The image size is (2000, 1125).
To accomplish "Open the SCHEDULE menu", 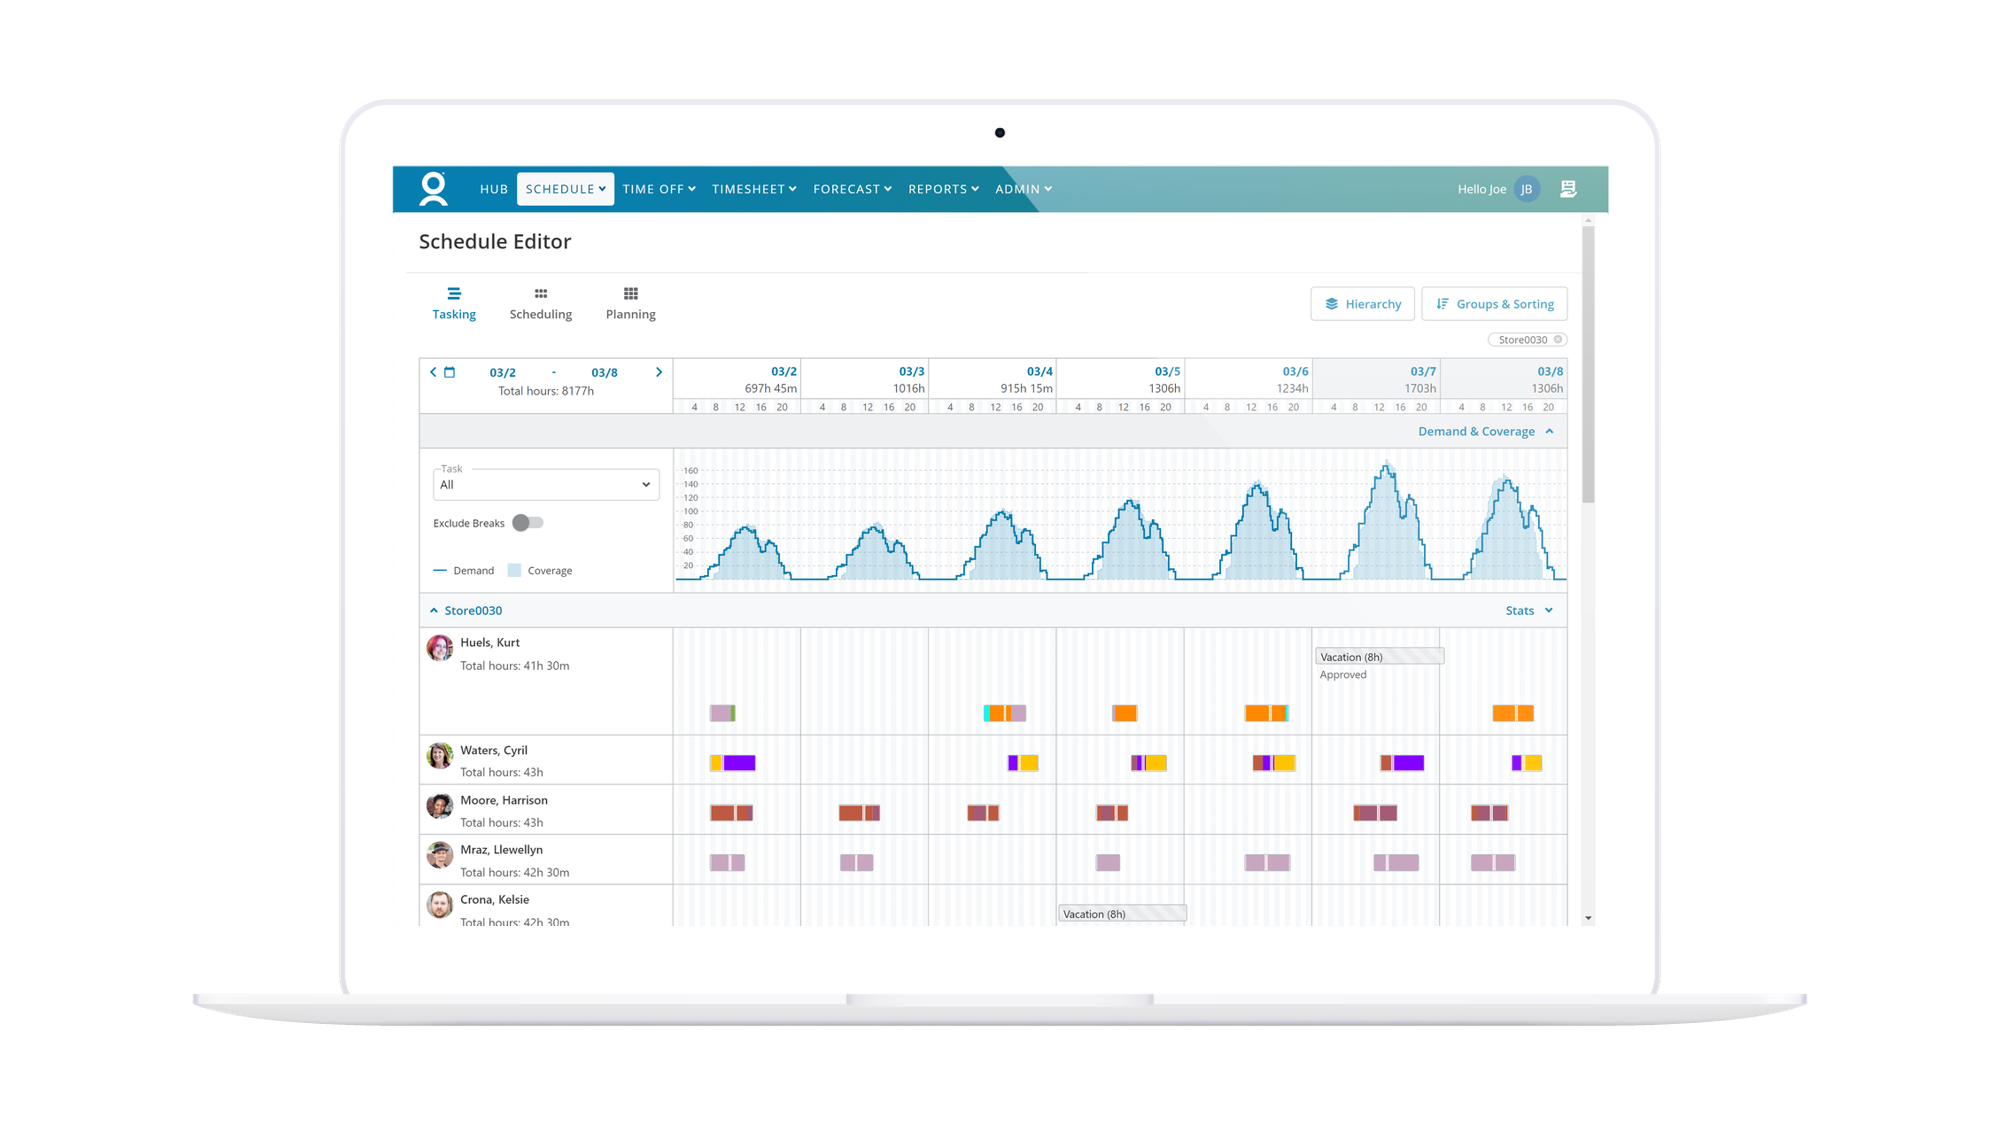I will coord(564,188).
